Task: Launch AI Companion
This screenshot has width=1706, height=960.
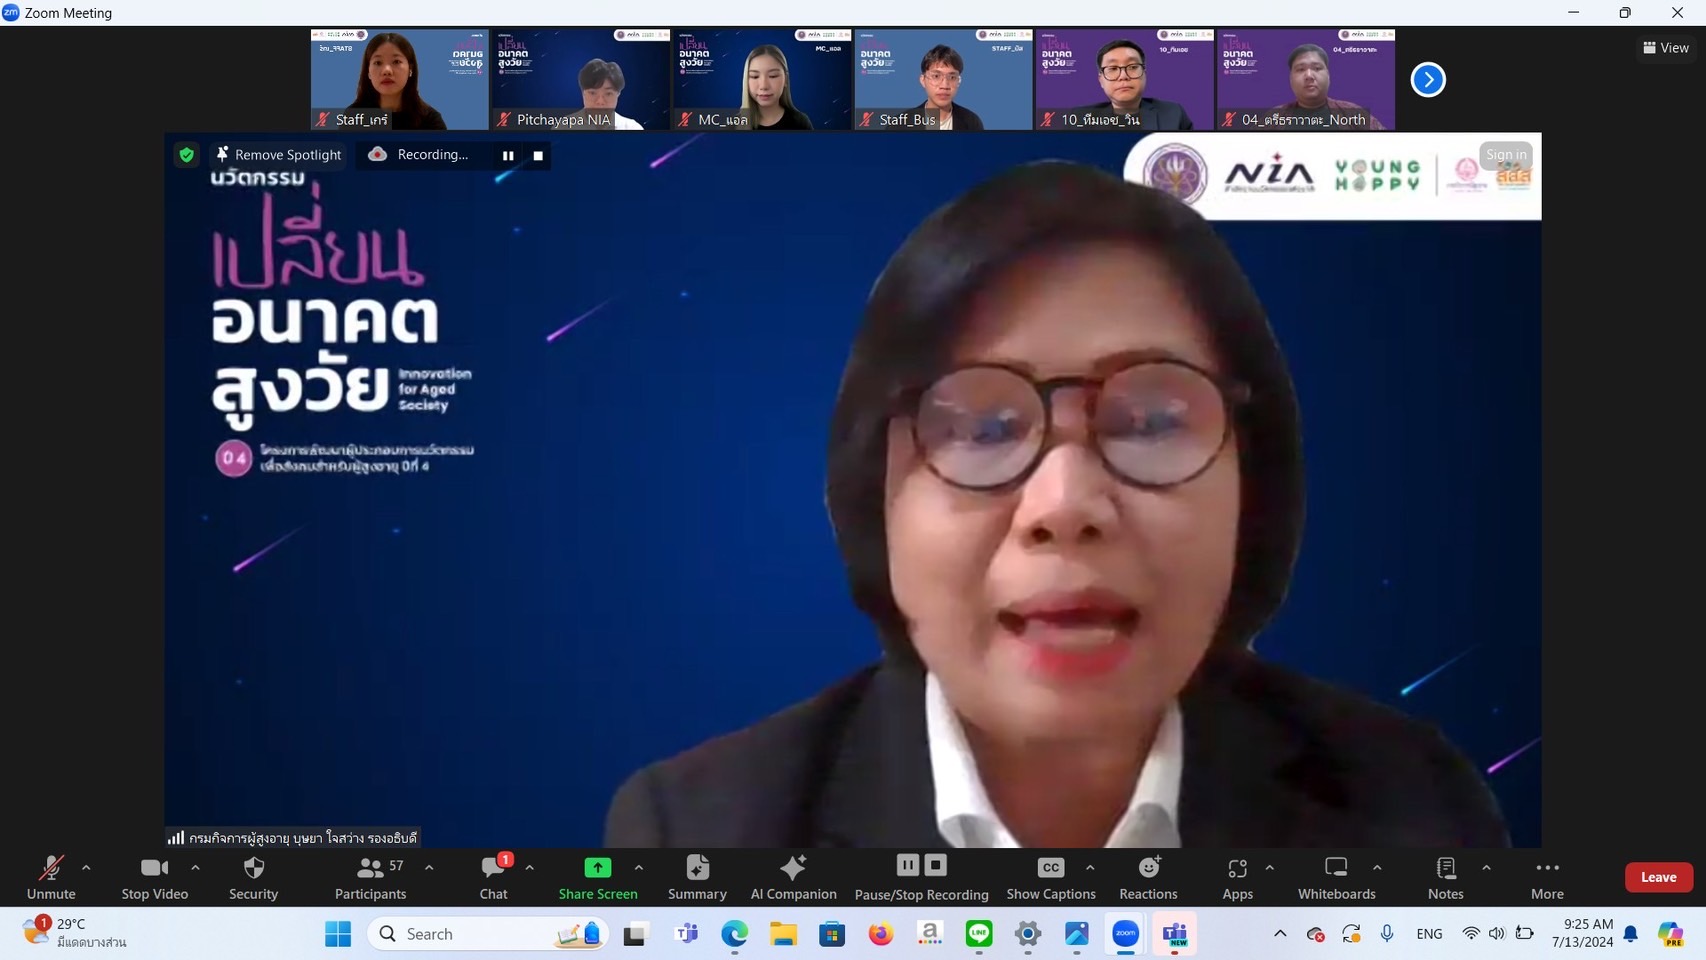Action: coord(793,877)
